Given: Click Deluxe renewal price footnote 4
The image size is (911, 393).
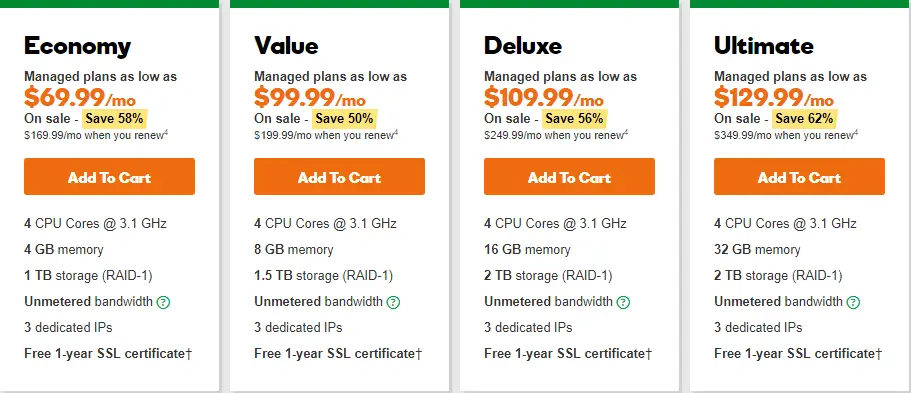Looking at the screenshot, I should [x=626, y=133].
